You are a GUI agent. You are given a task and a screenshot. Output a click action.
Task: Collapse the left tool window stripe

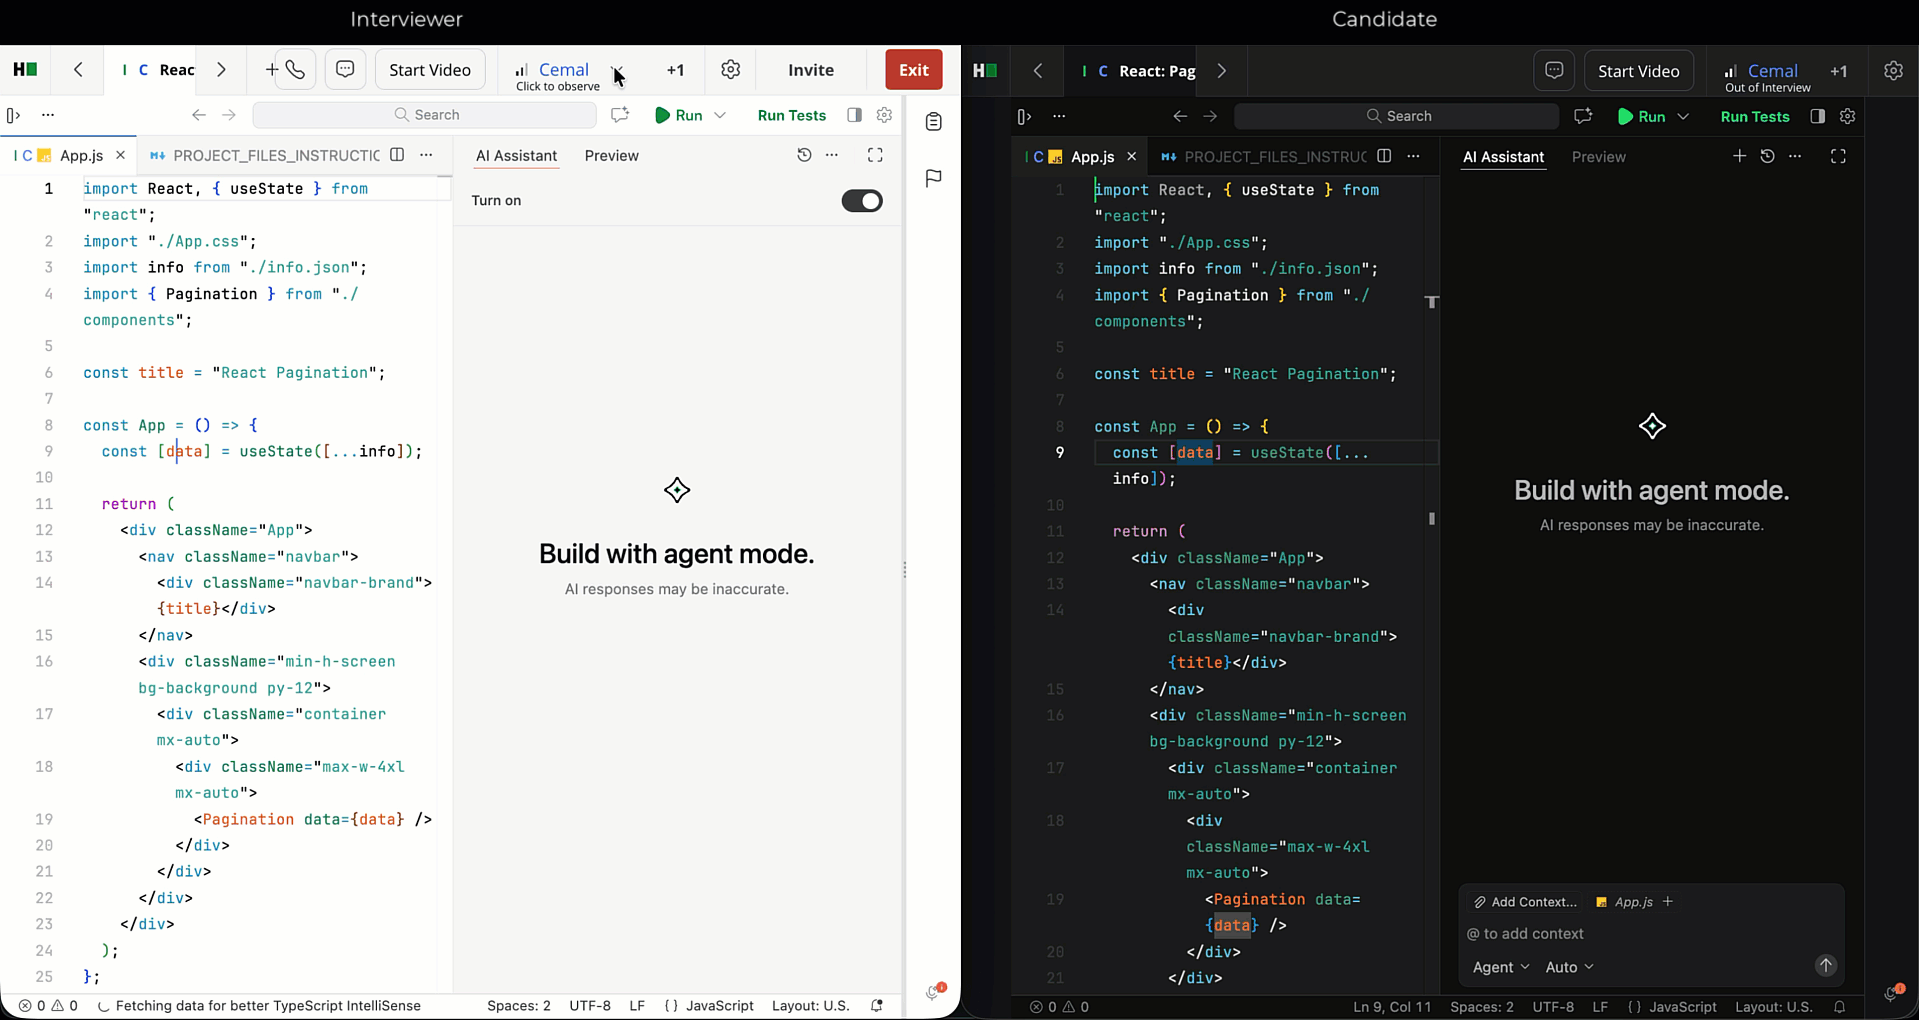click(x=14, y=115)
